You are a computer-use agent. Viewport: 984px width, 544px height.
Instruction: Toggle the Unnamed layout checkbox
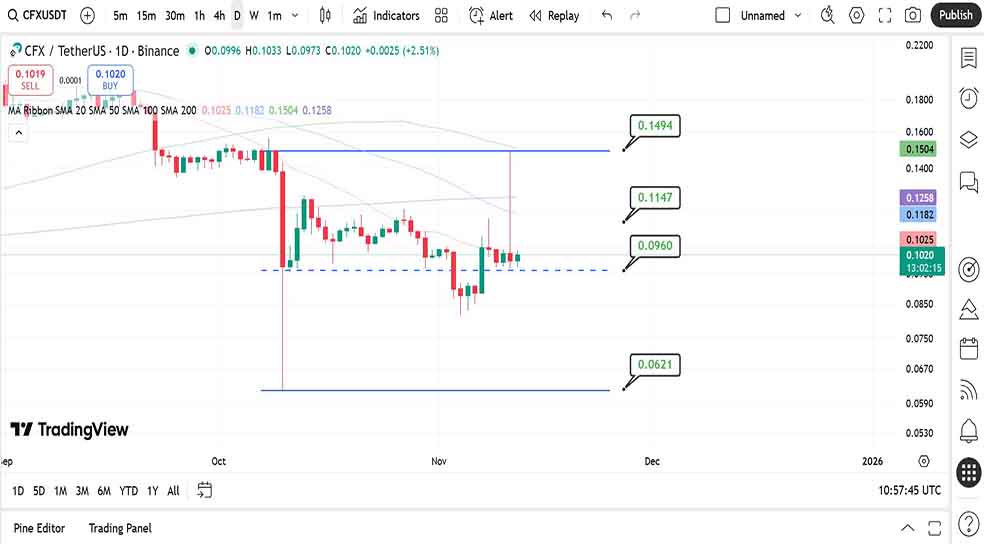coord(723,15)
